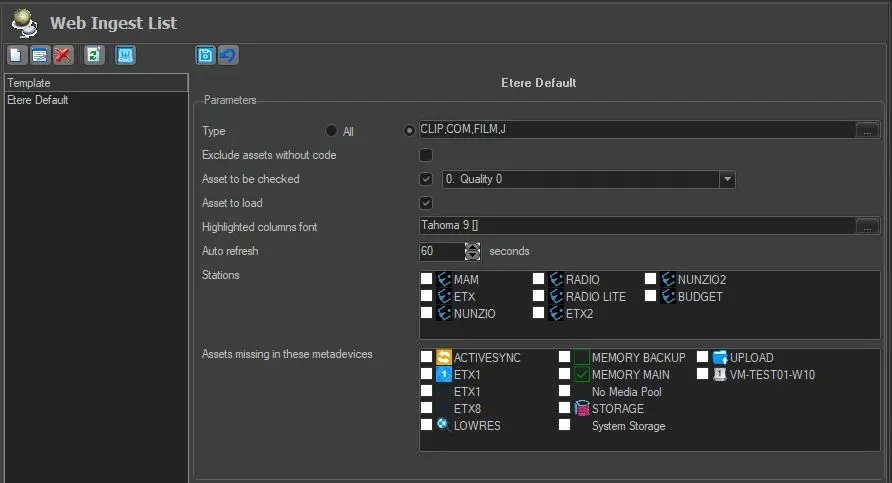Select Etere Default in the template list
The height and width of the screenshot is (483, 892).
pyautogui.click(x=38, y=100)
